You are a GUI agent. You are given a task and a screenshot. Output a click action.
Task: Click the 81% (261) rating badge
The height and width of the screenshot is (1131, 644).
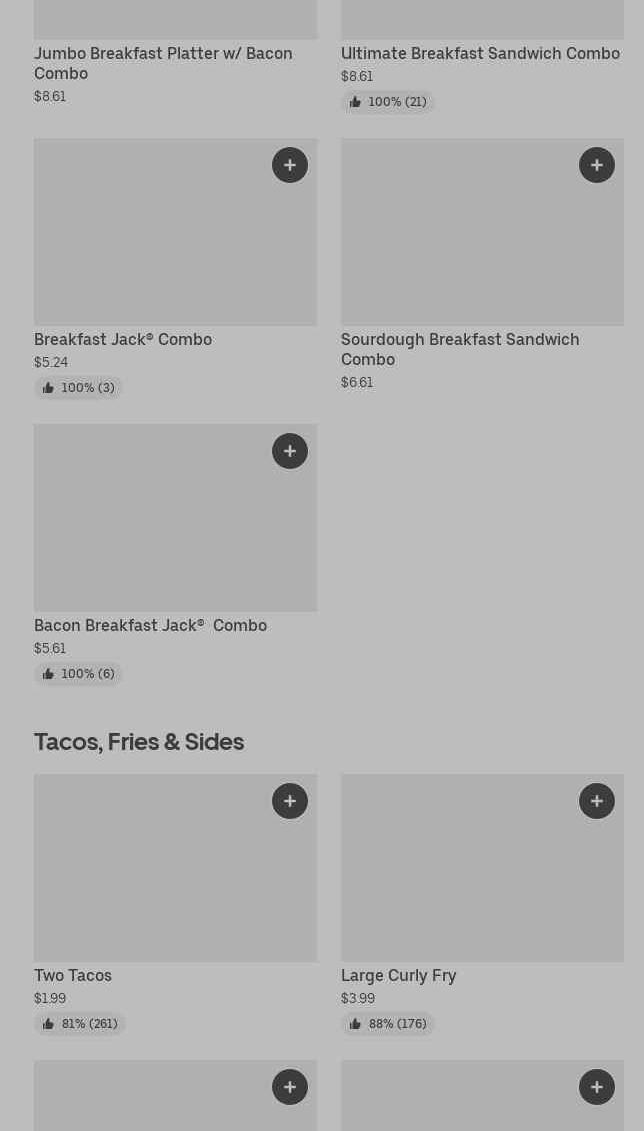click(x=80, y=1023)
